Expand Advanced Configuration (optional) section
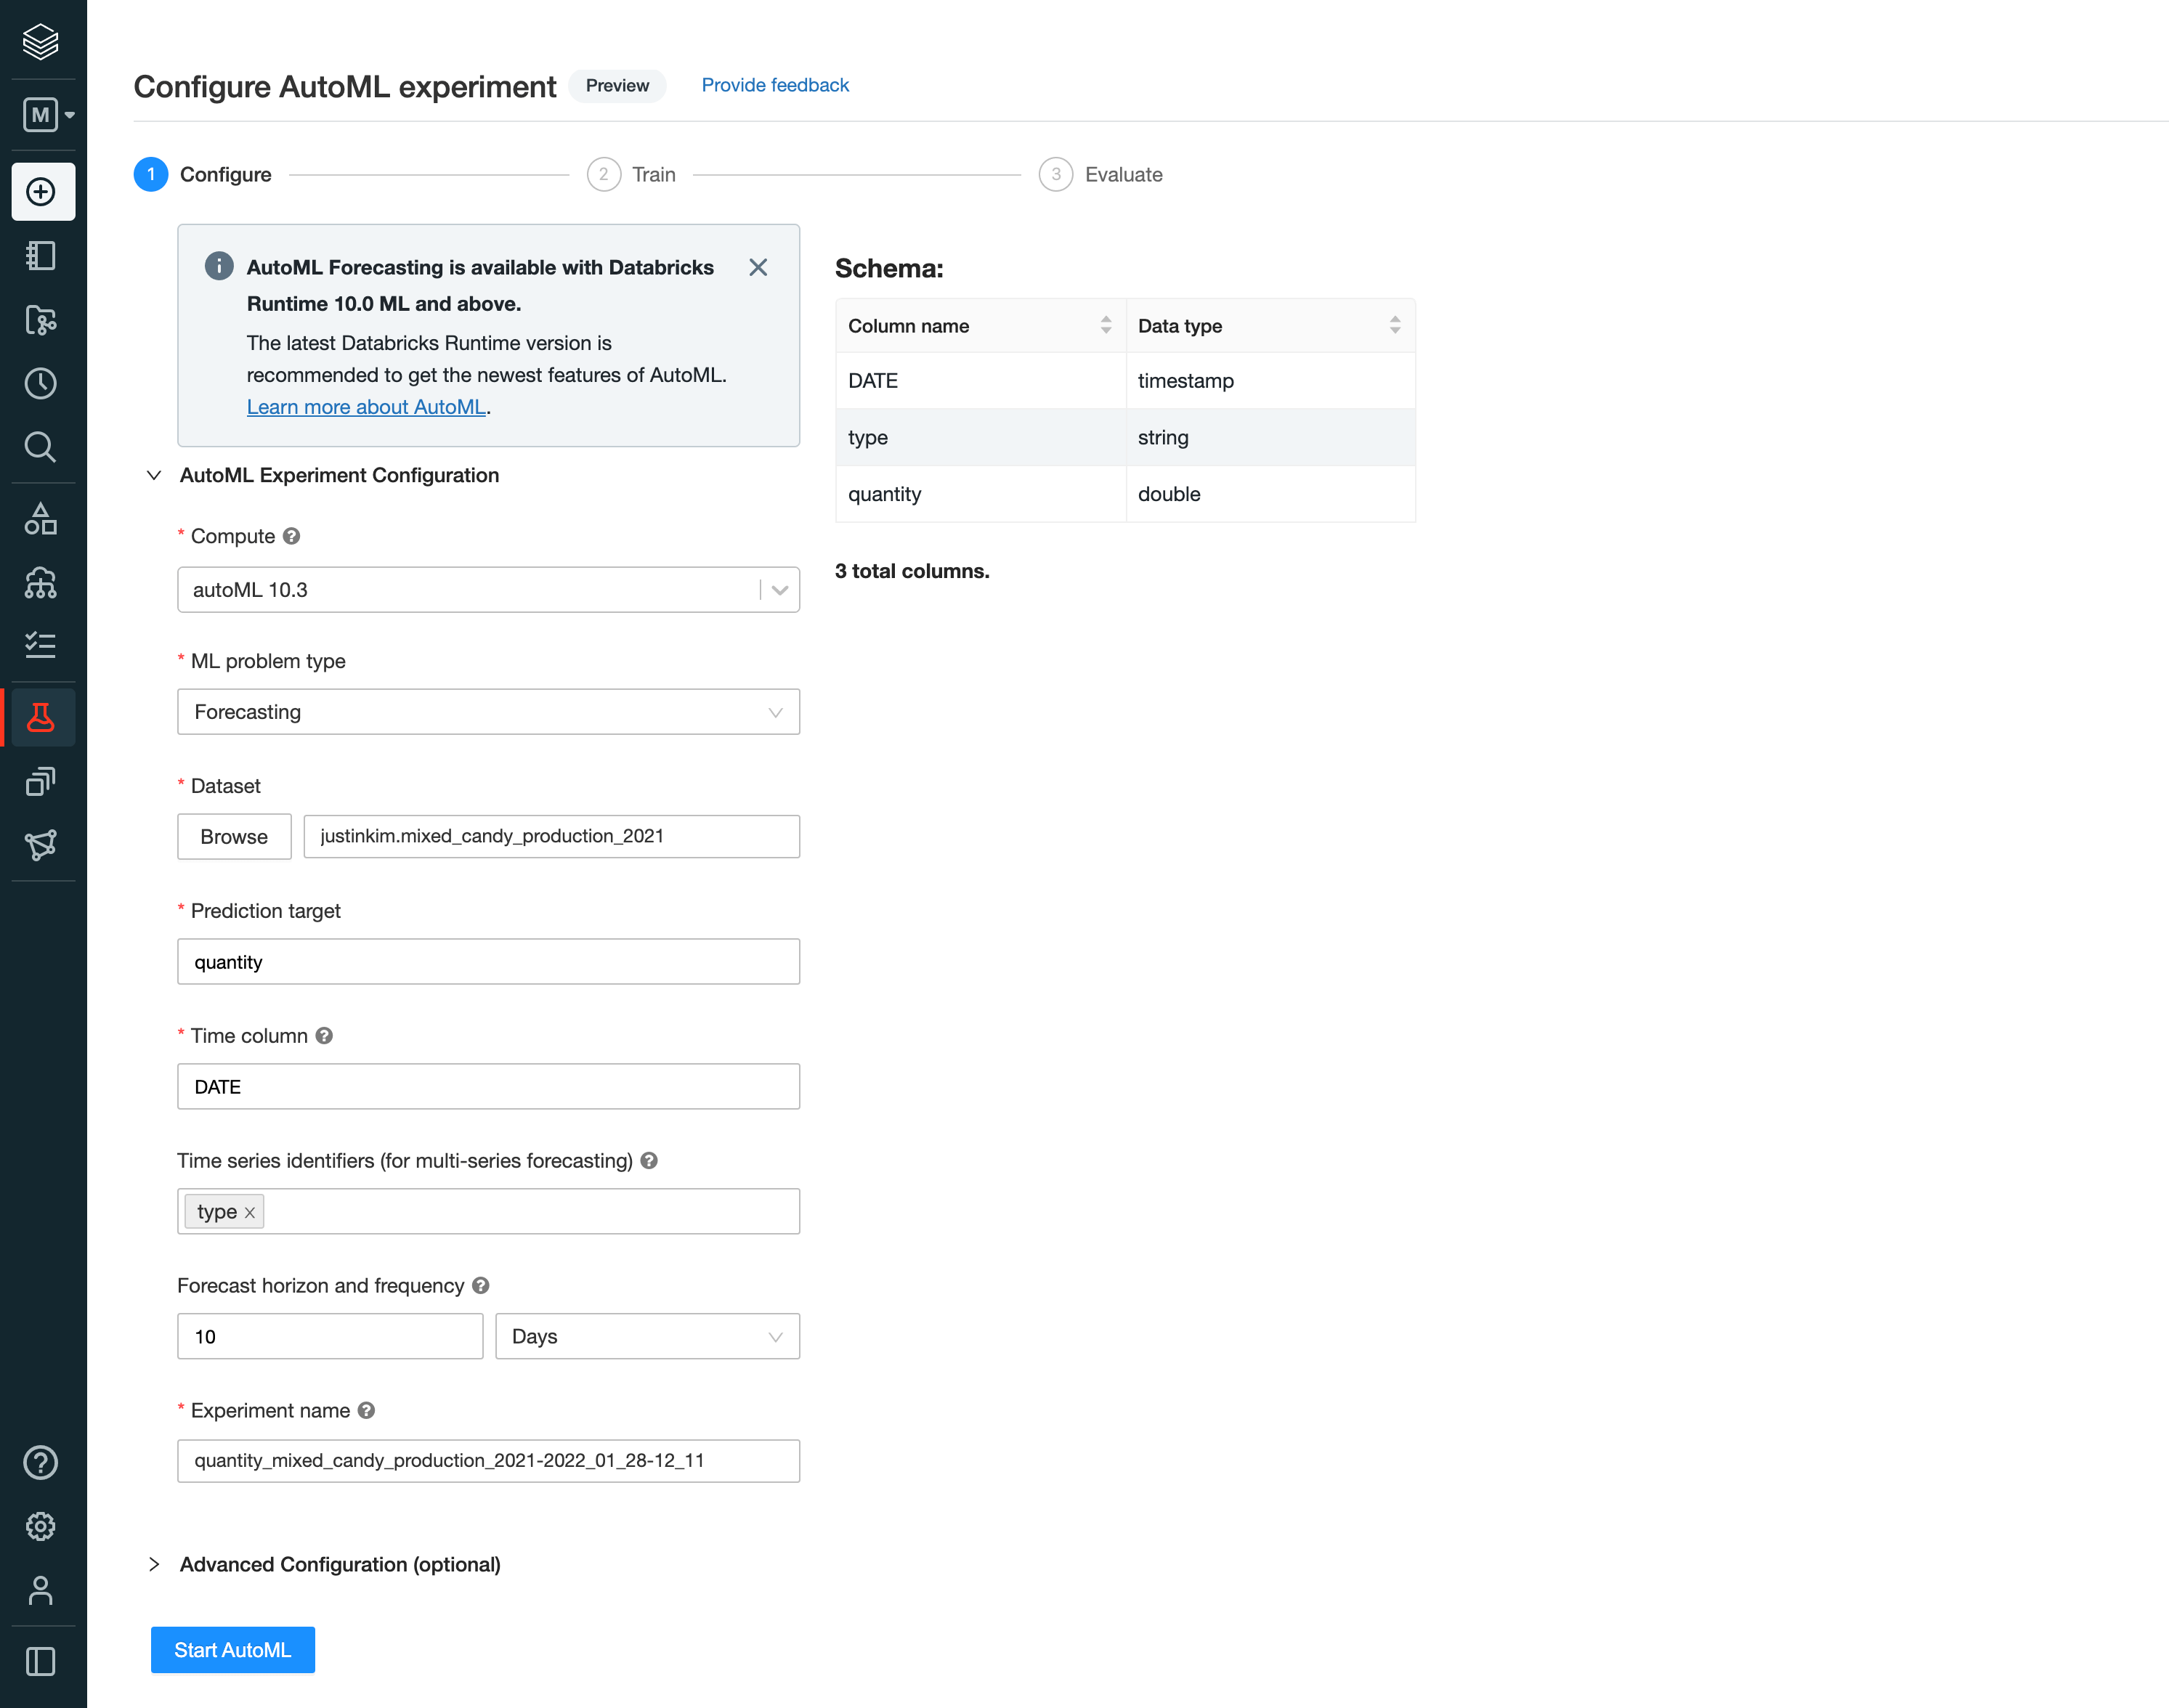The image size is (2169, 1708). point(339,1564)
